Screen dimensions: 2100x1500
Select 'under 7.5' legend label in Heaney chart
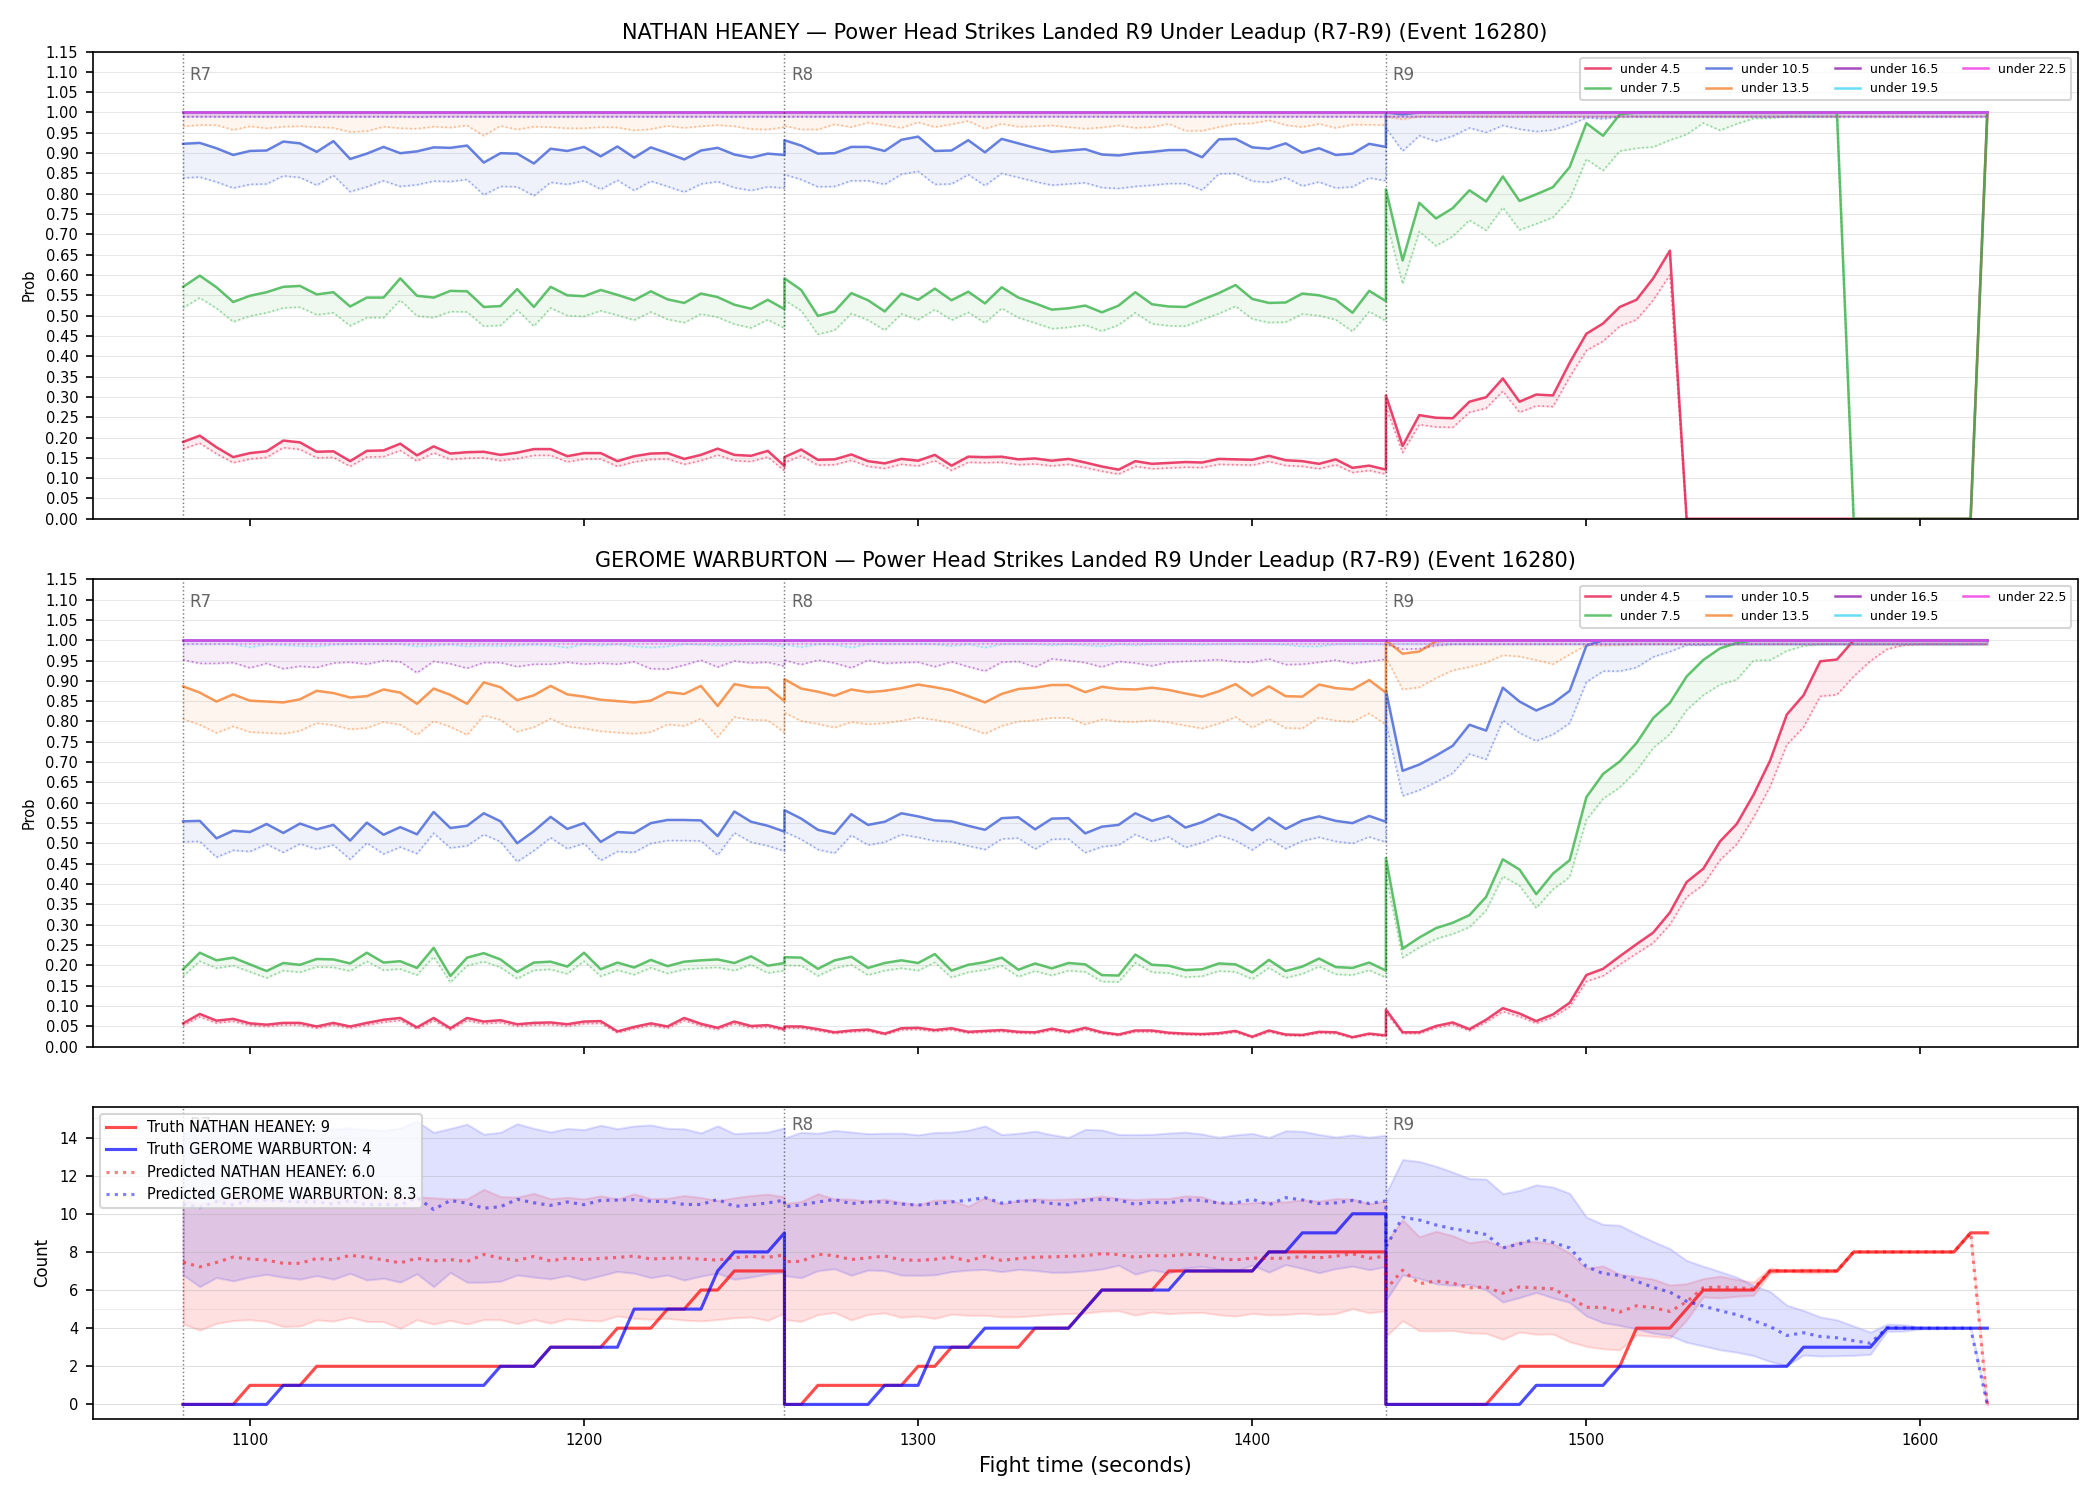tap(1649, 88)
